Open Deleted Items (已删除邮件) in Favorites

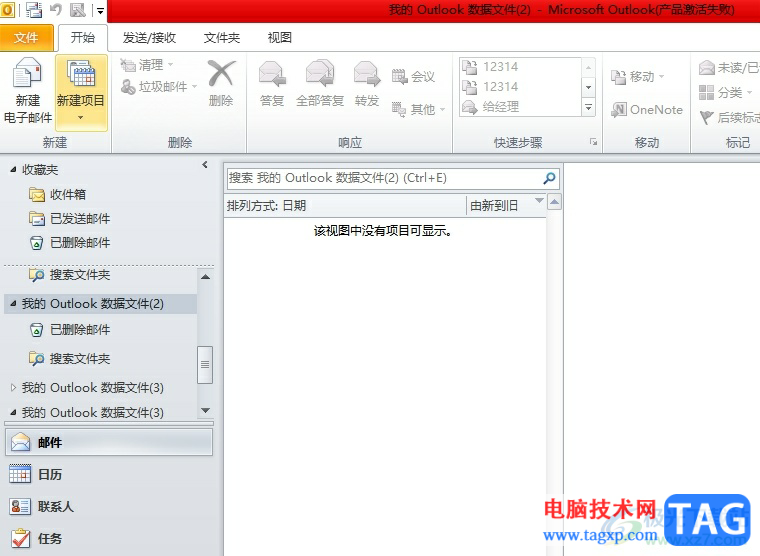[69, 242]
